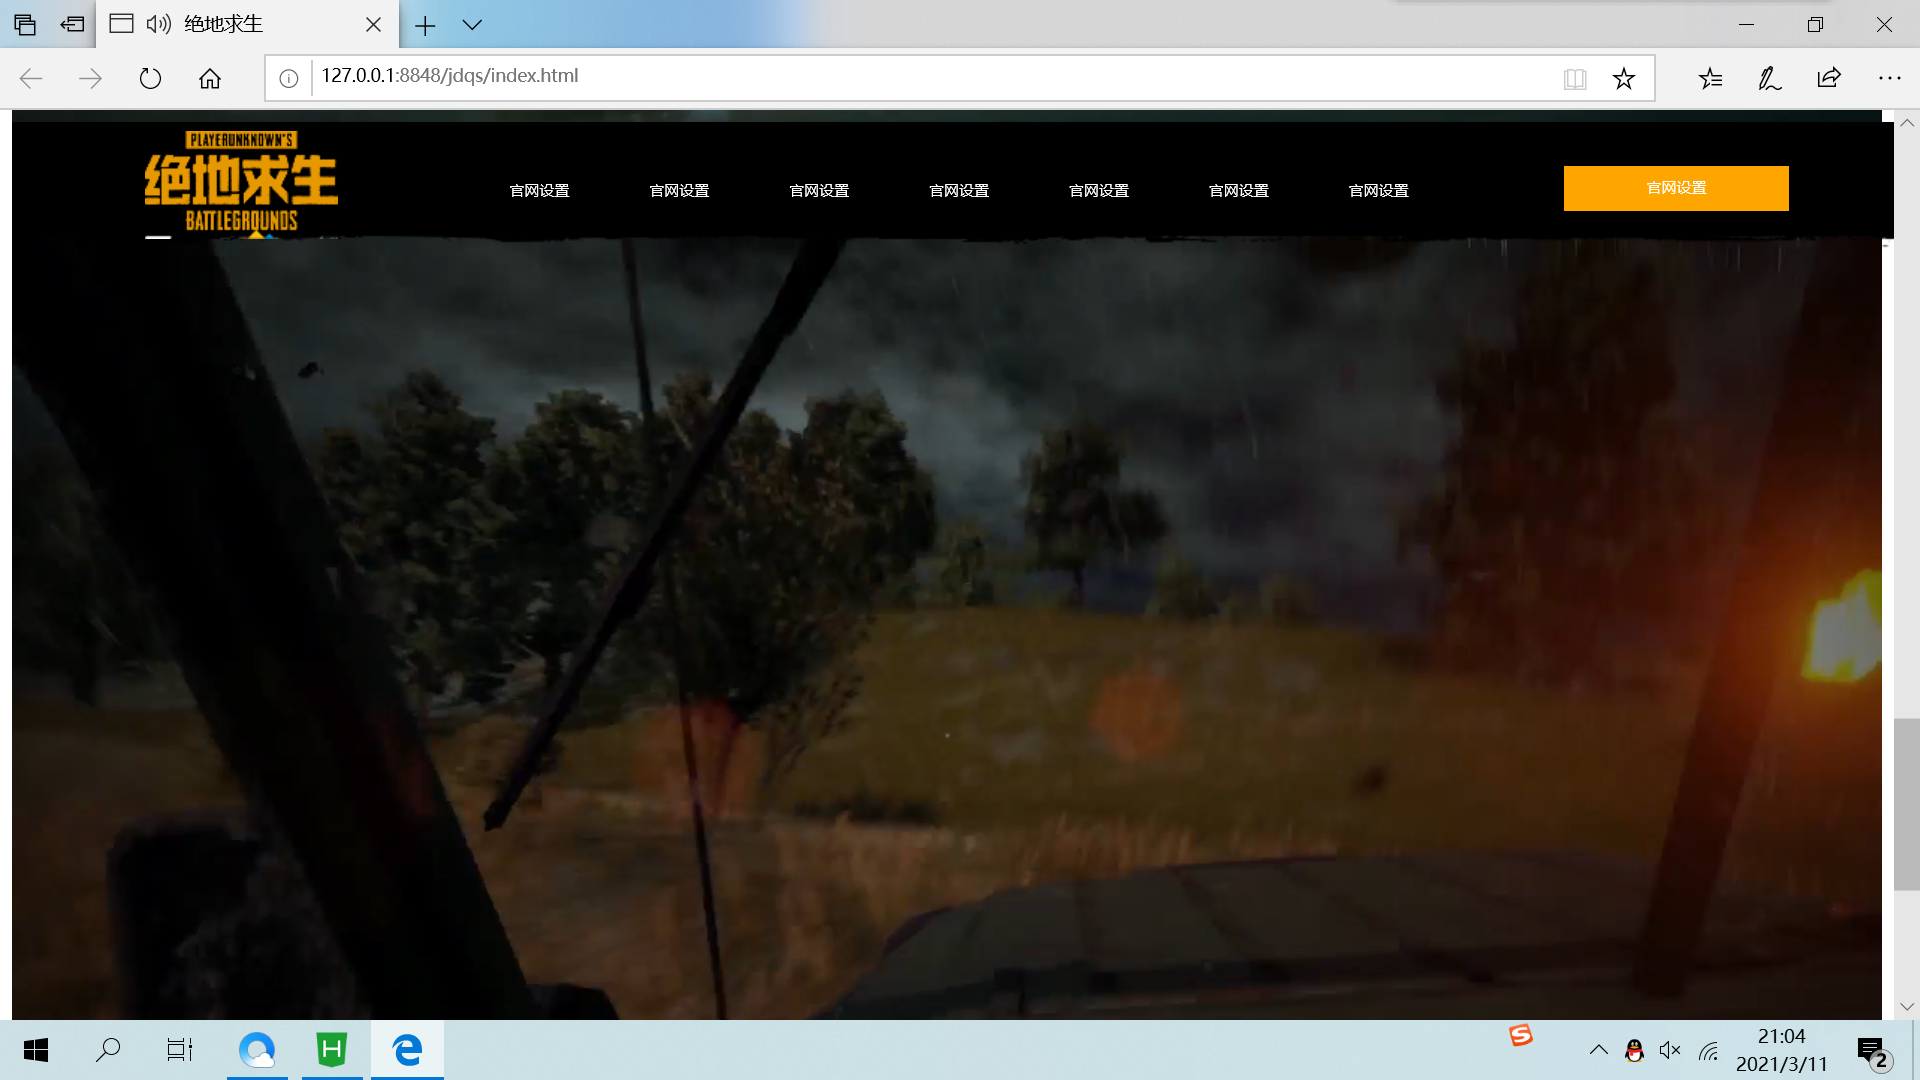1920x1080 pixels.
Task: Expand the tab preview chevron dropdown
Action: [472, 25]
